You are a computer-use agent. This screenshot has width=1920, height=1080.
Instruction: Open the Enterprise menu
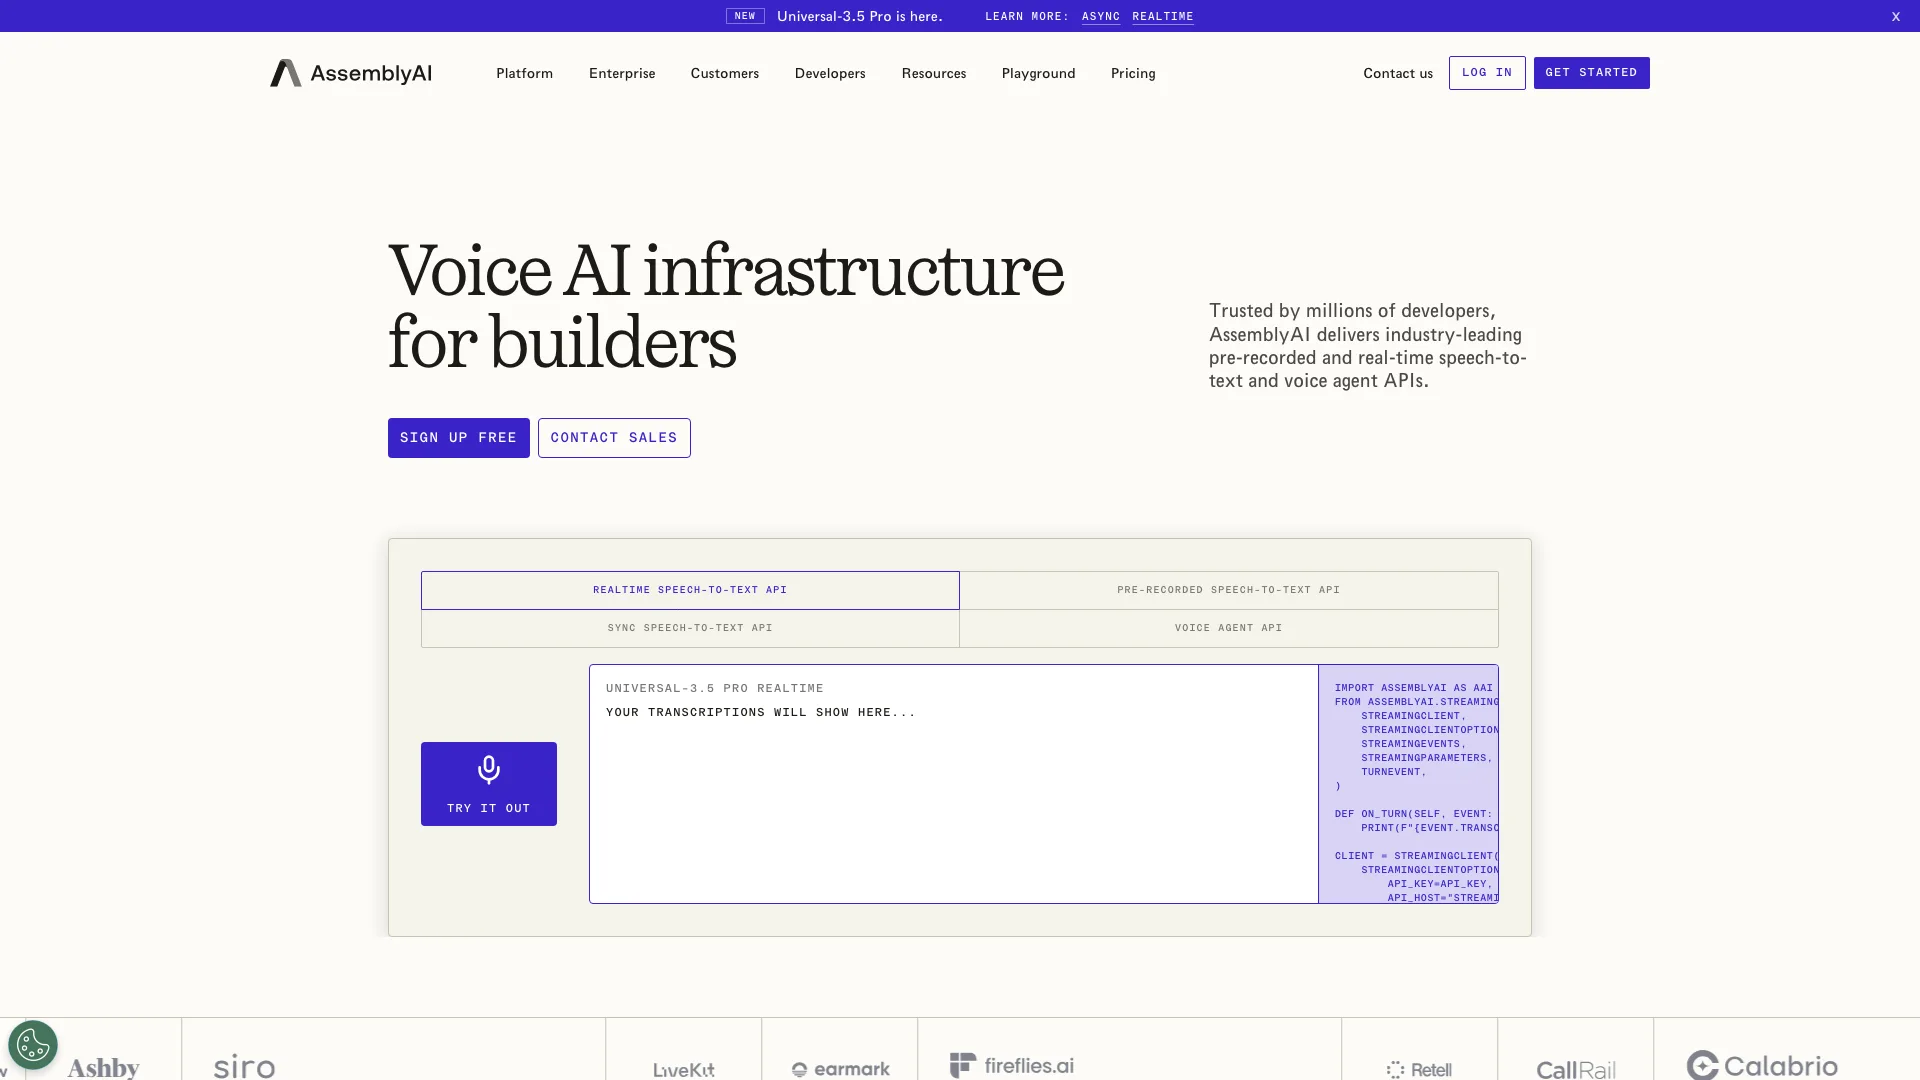(622, 73)
